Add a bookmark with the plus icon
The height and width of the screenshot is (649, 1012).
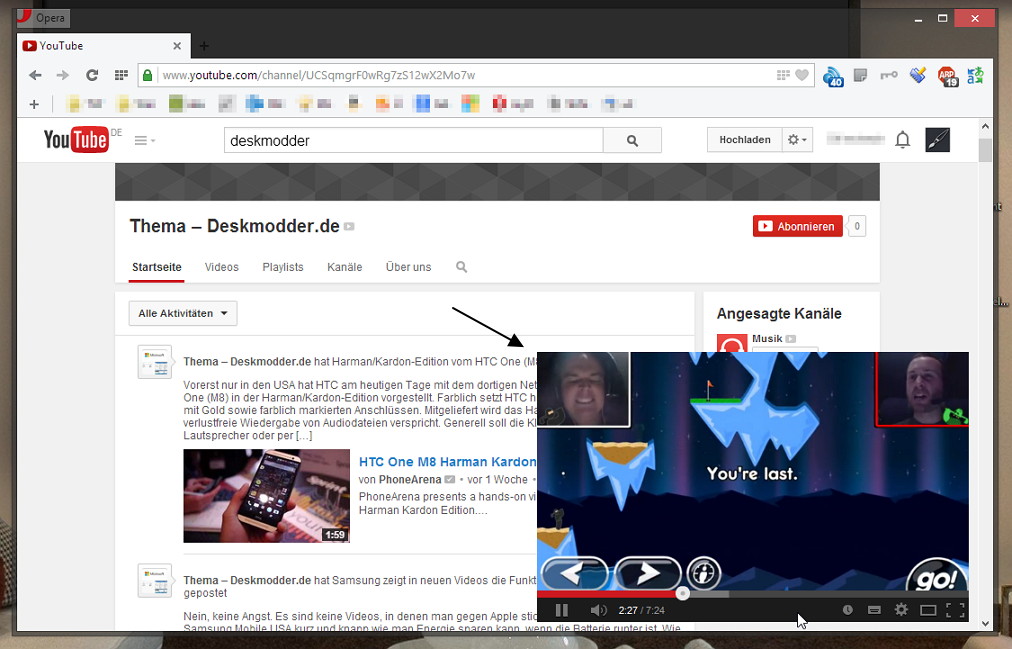[34, 104]
